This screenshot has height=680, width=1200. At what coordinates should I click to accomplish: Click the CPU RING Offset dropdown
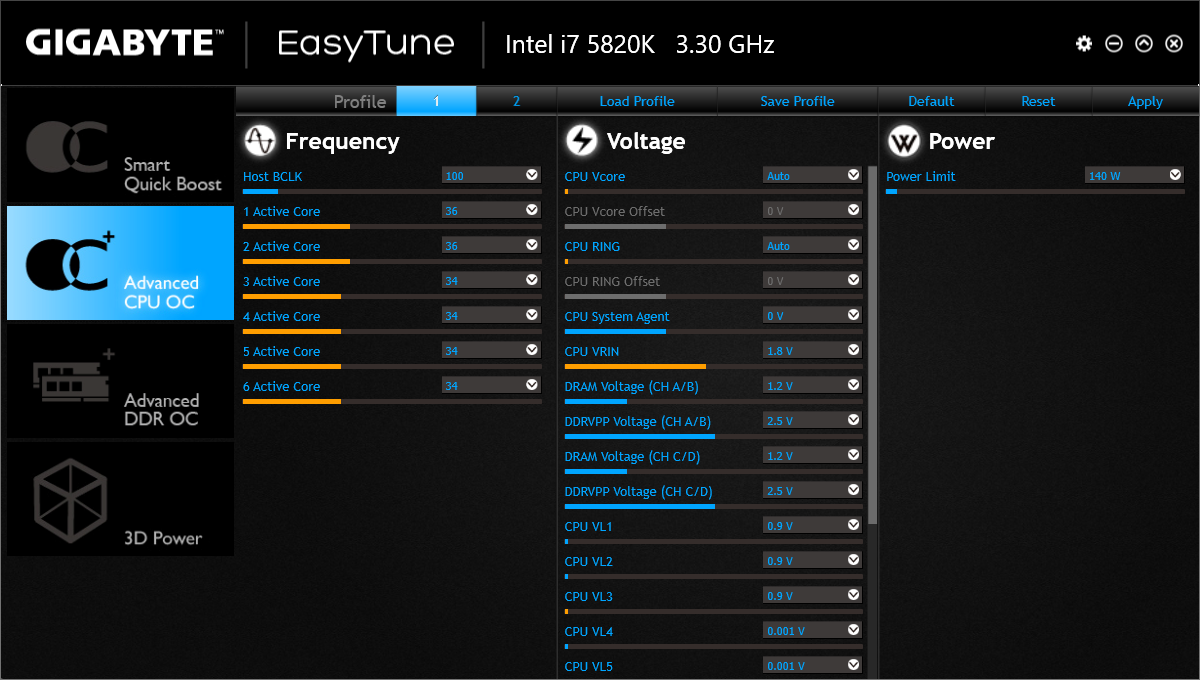pos(812,280)
